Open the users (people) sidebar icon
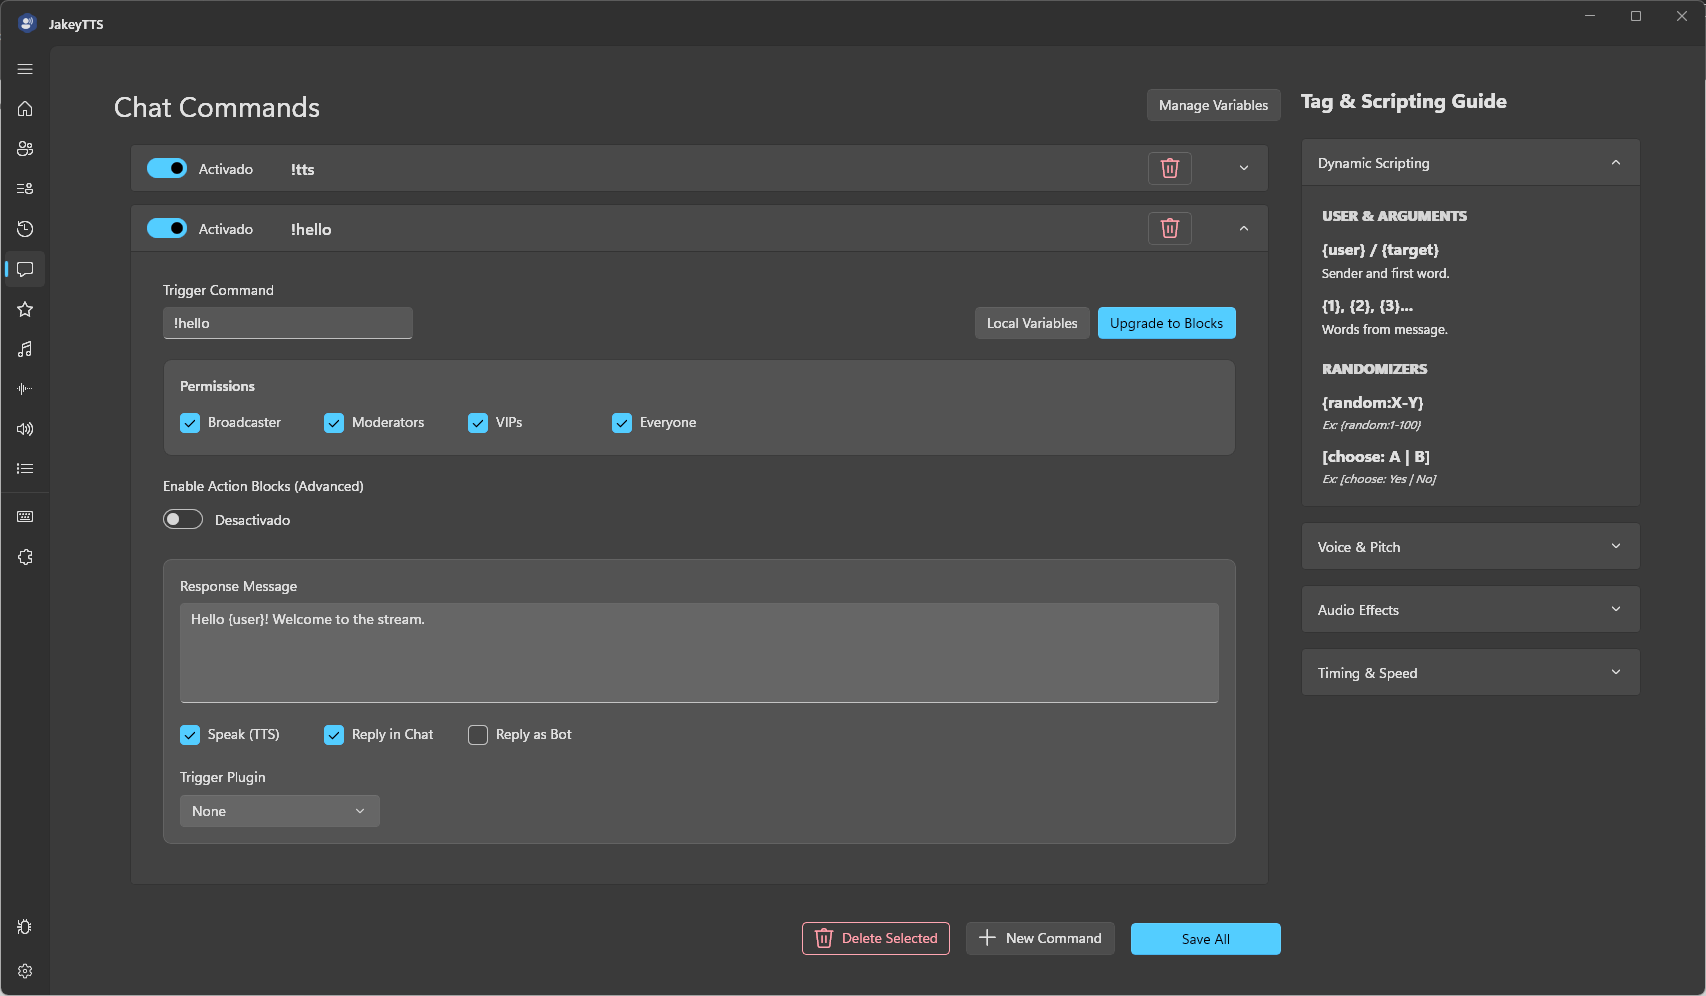The width and height of the screenshot is (1706, 996). click(x=25, y=149)
